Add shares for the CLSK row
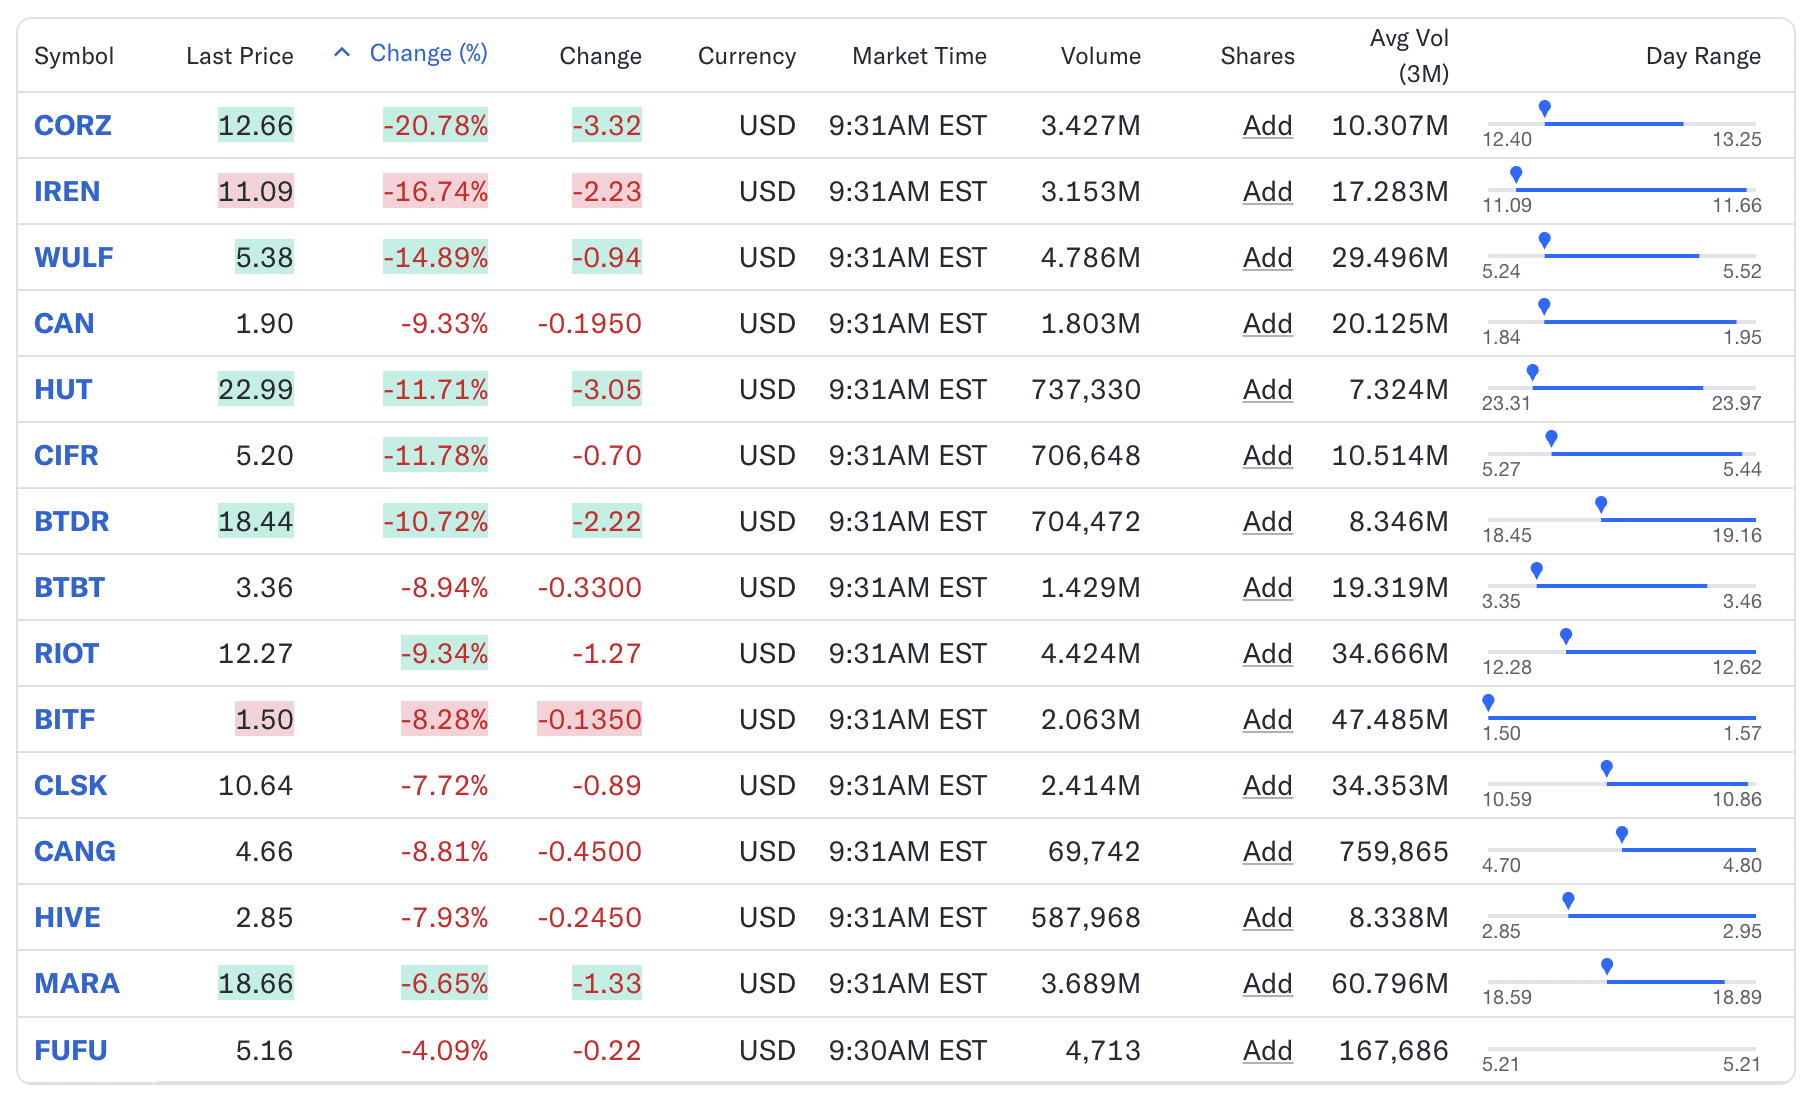Screen dimensions: 1820x1112 1268,785
